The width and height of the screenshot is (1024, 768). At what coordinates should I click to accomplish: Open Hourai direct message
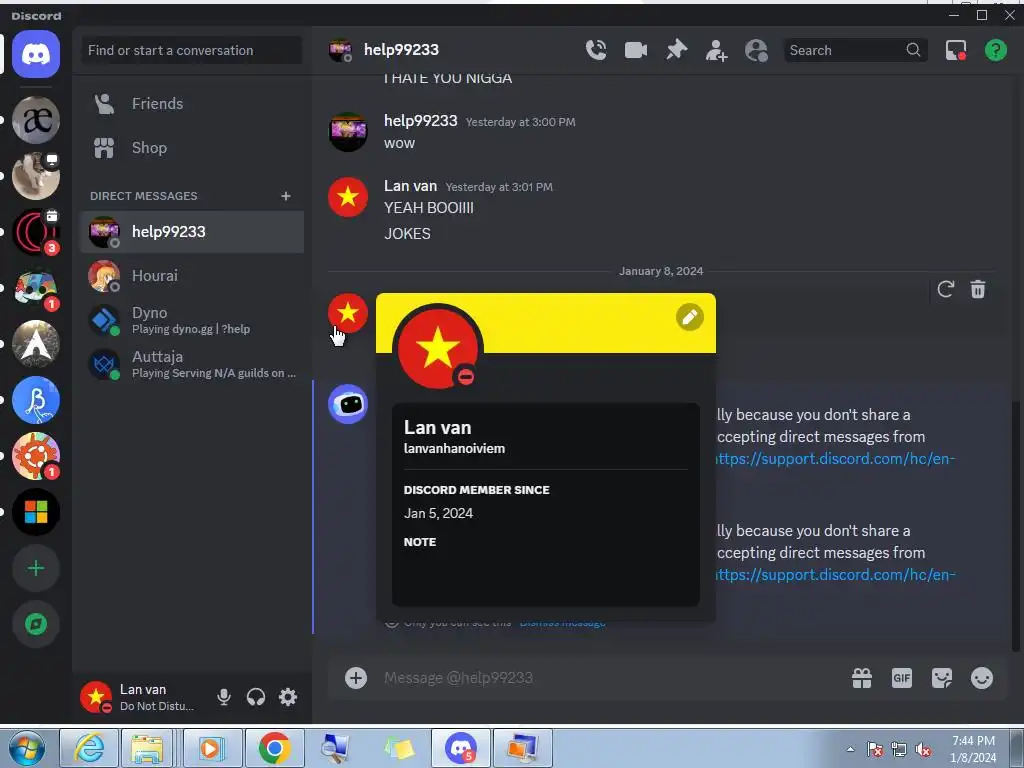click(191, 276)
